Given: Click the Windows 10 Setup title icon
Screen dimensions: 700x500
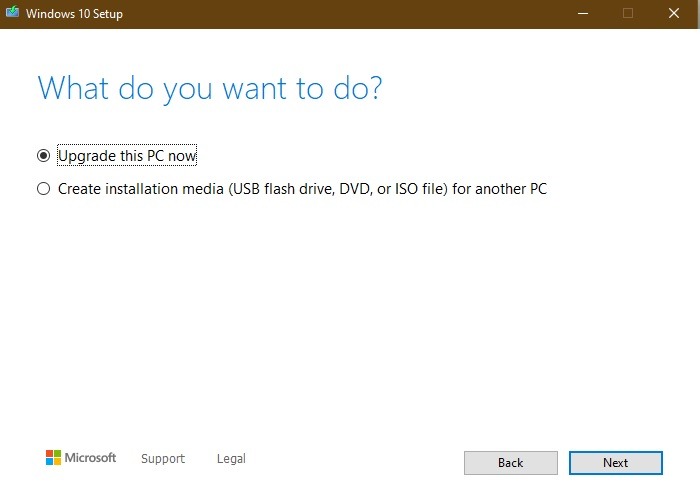Looking at the screenshot, I should pos(12,12).
